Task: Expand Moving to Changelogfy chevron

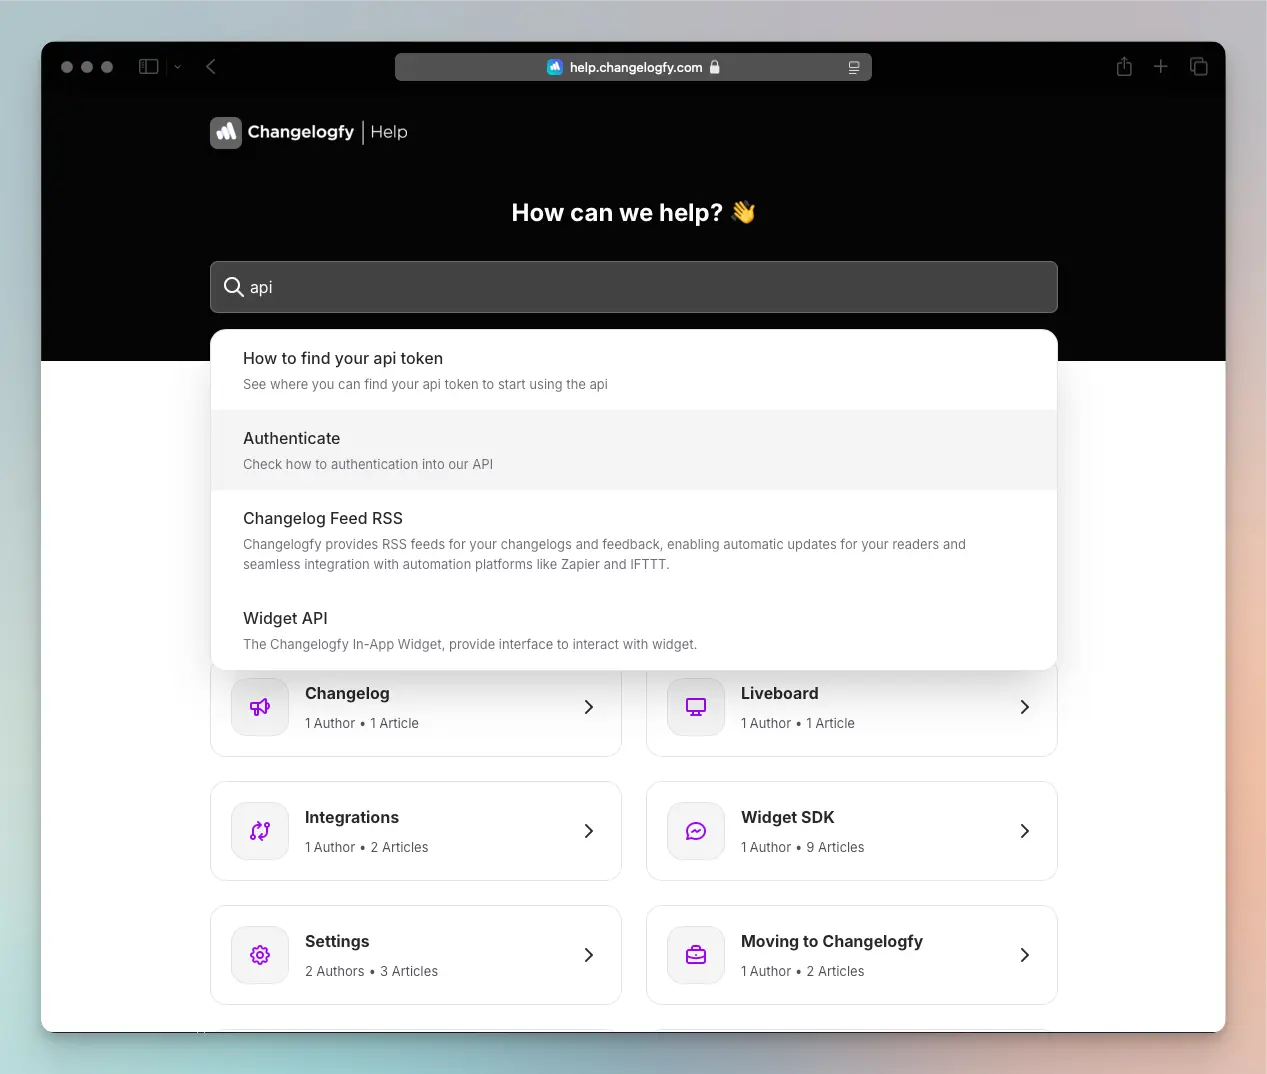Action: (1025, 955)
